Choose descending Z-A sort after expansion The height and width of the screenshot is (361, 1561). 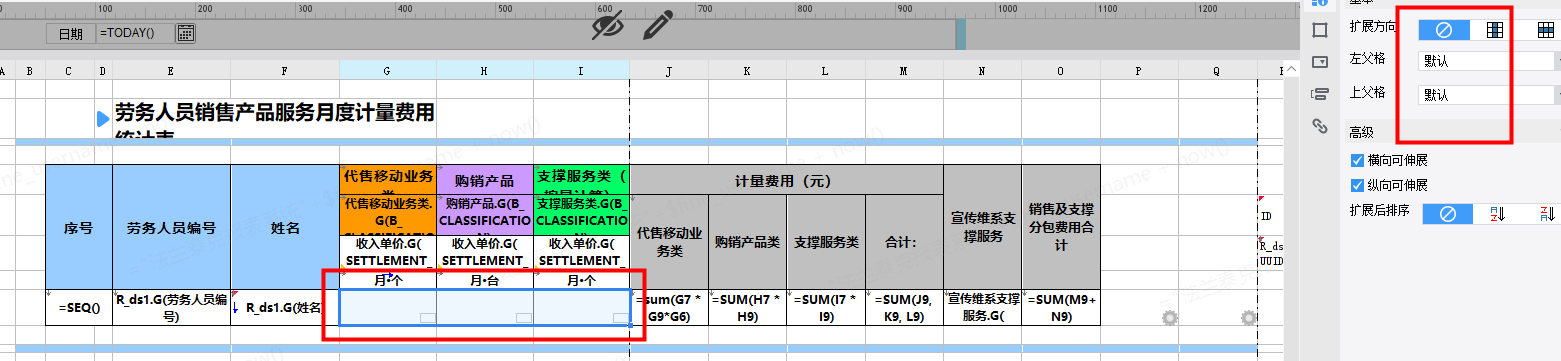tap(1546, 213)
